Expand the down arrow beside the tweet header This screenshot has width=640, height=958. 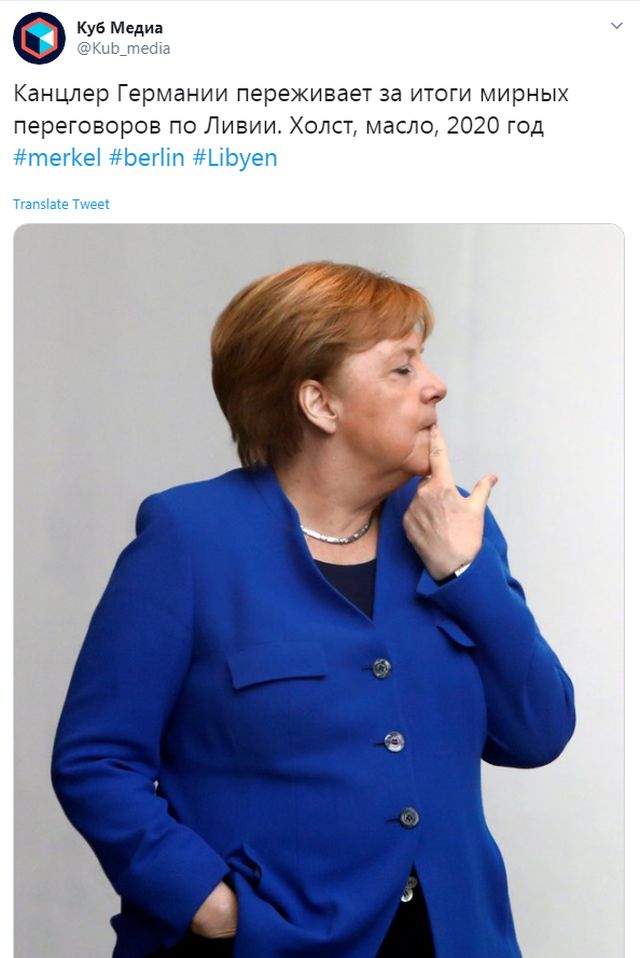point(617,26)
